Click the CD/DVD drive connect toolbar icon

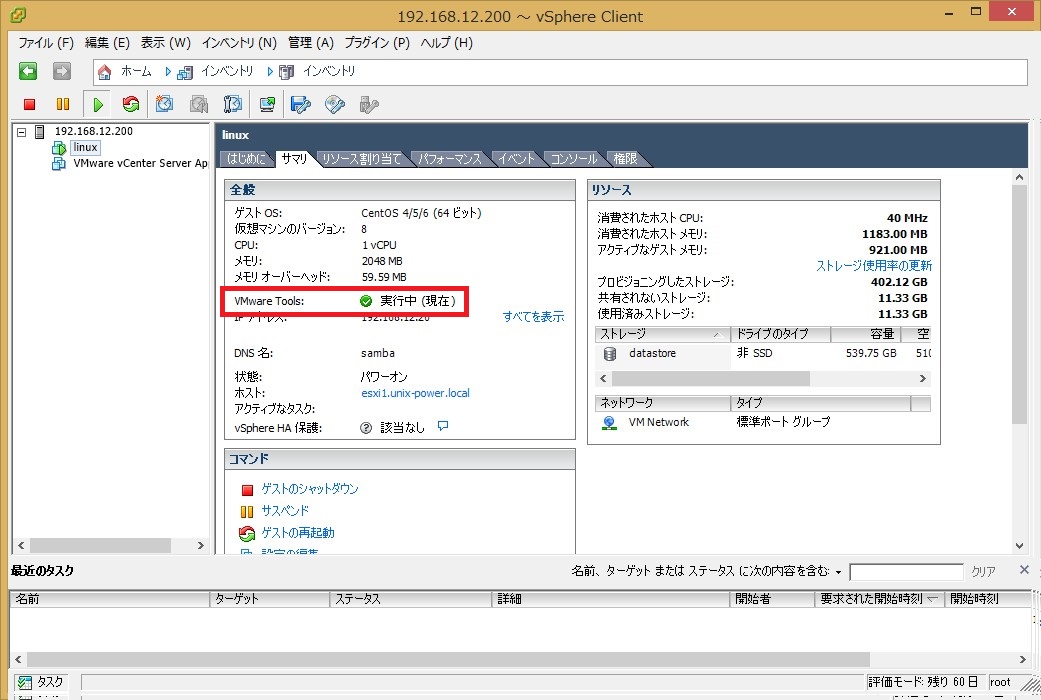point(335,104)
